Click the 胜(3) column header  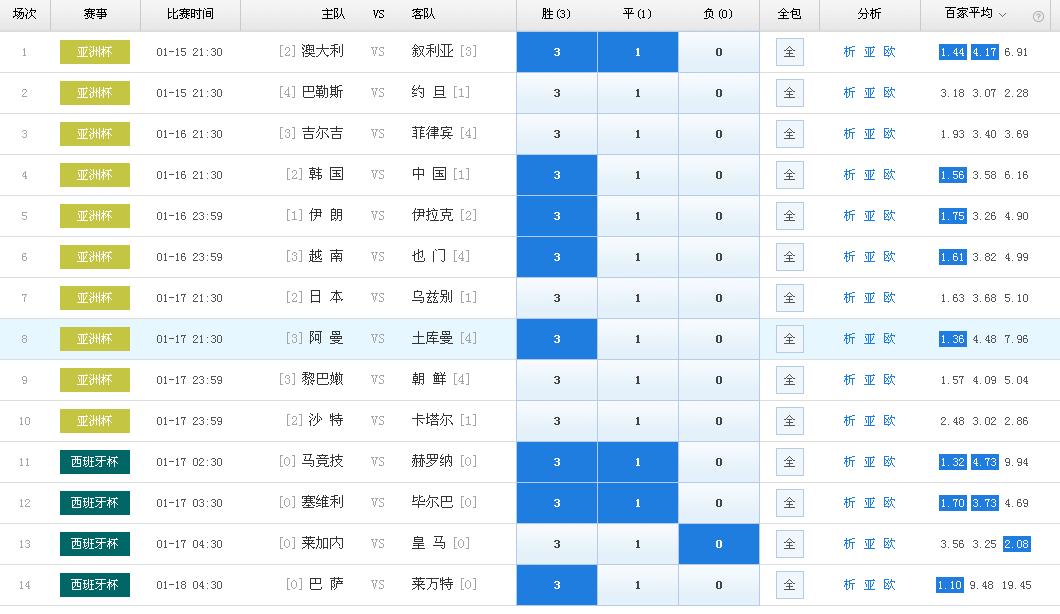[556, 14]
